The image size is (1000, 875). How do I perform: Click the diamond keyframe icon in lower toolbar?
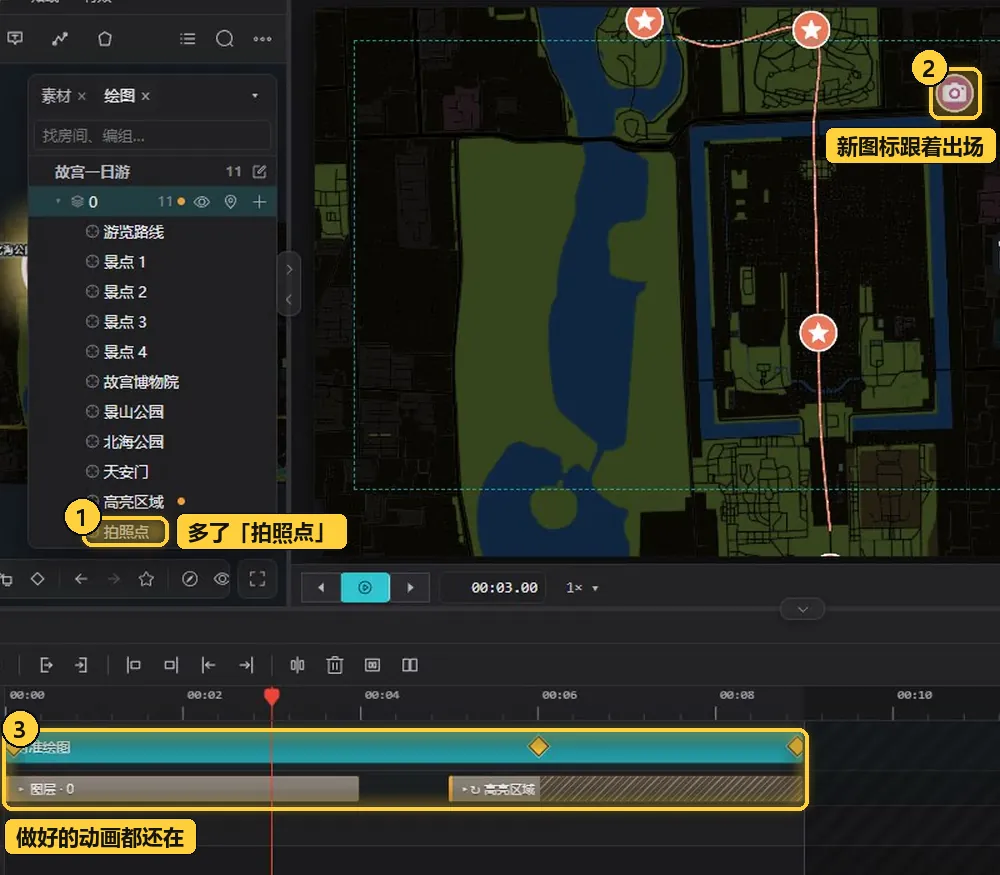pos(38,579)
